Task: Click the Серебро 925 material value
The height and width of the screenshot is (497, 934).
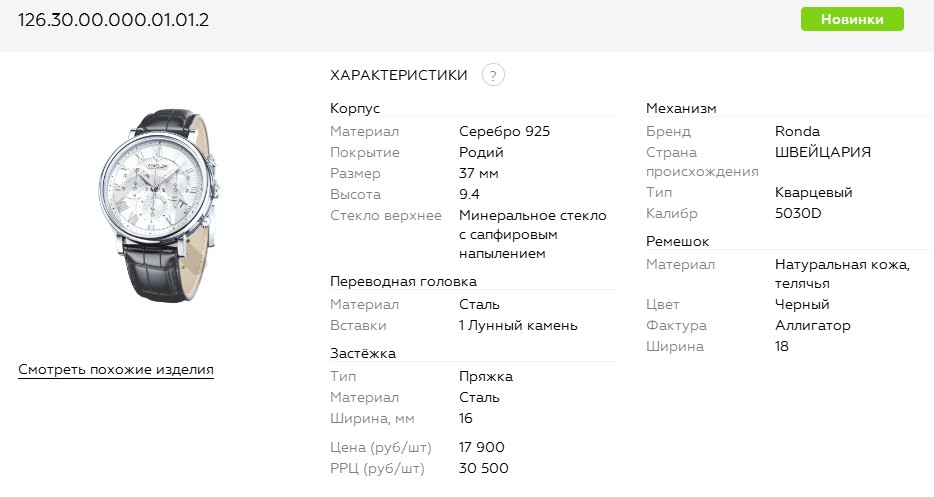Action: point(504,131)
